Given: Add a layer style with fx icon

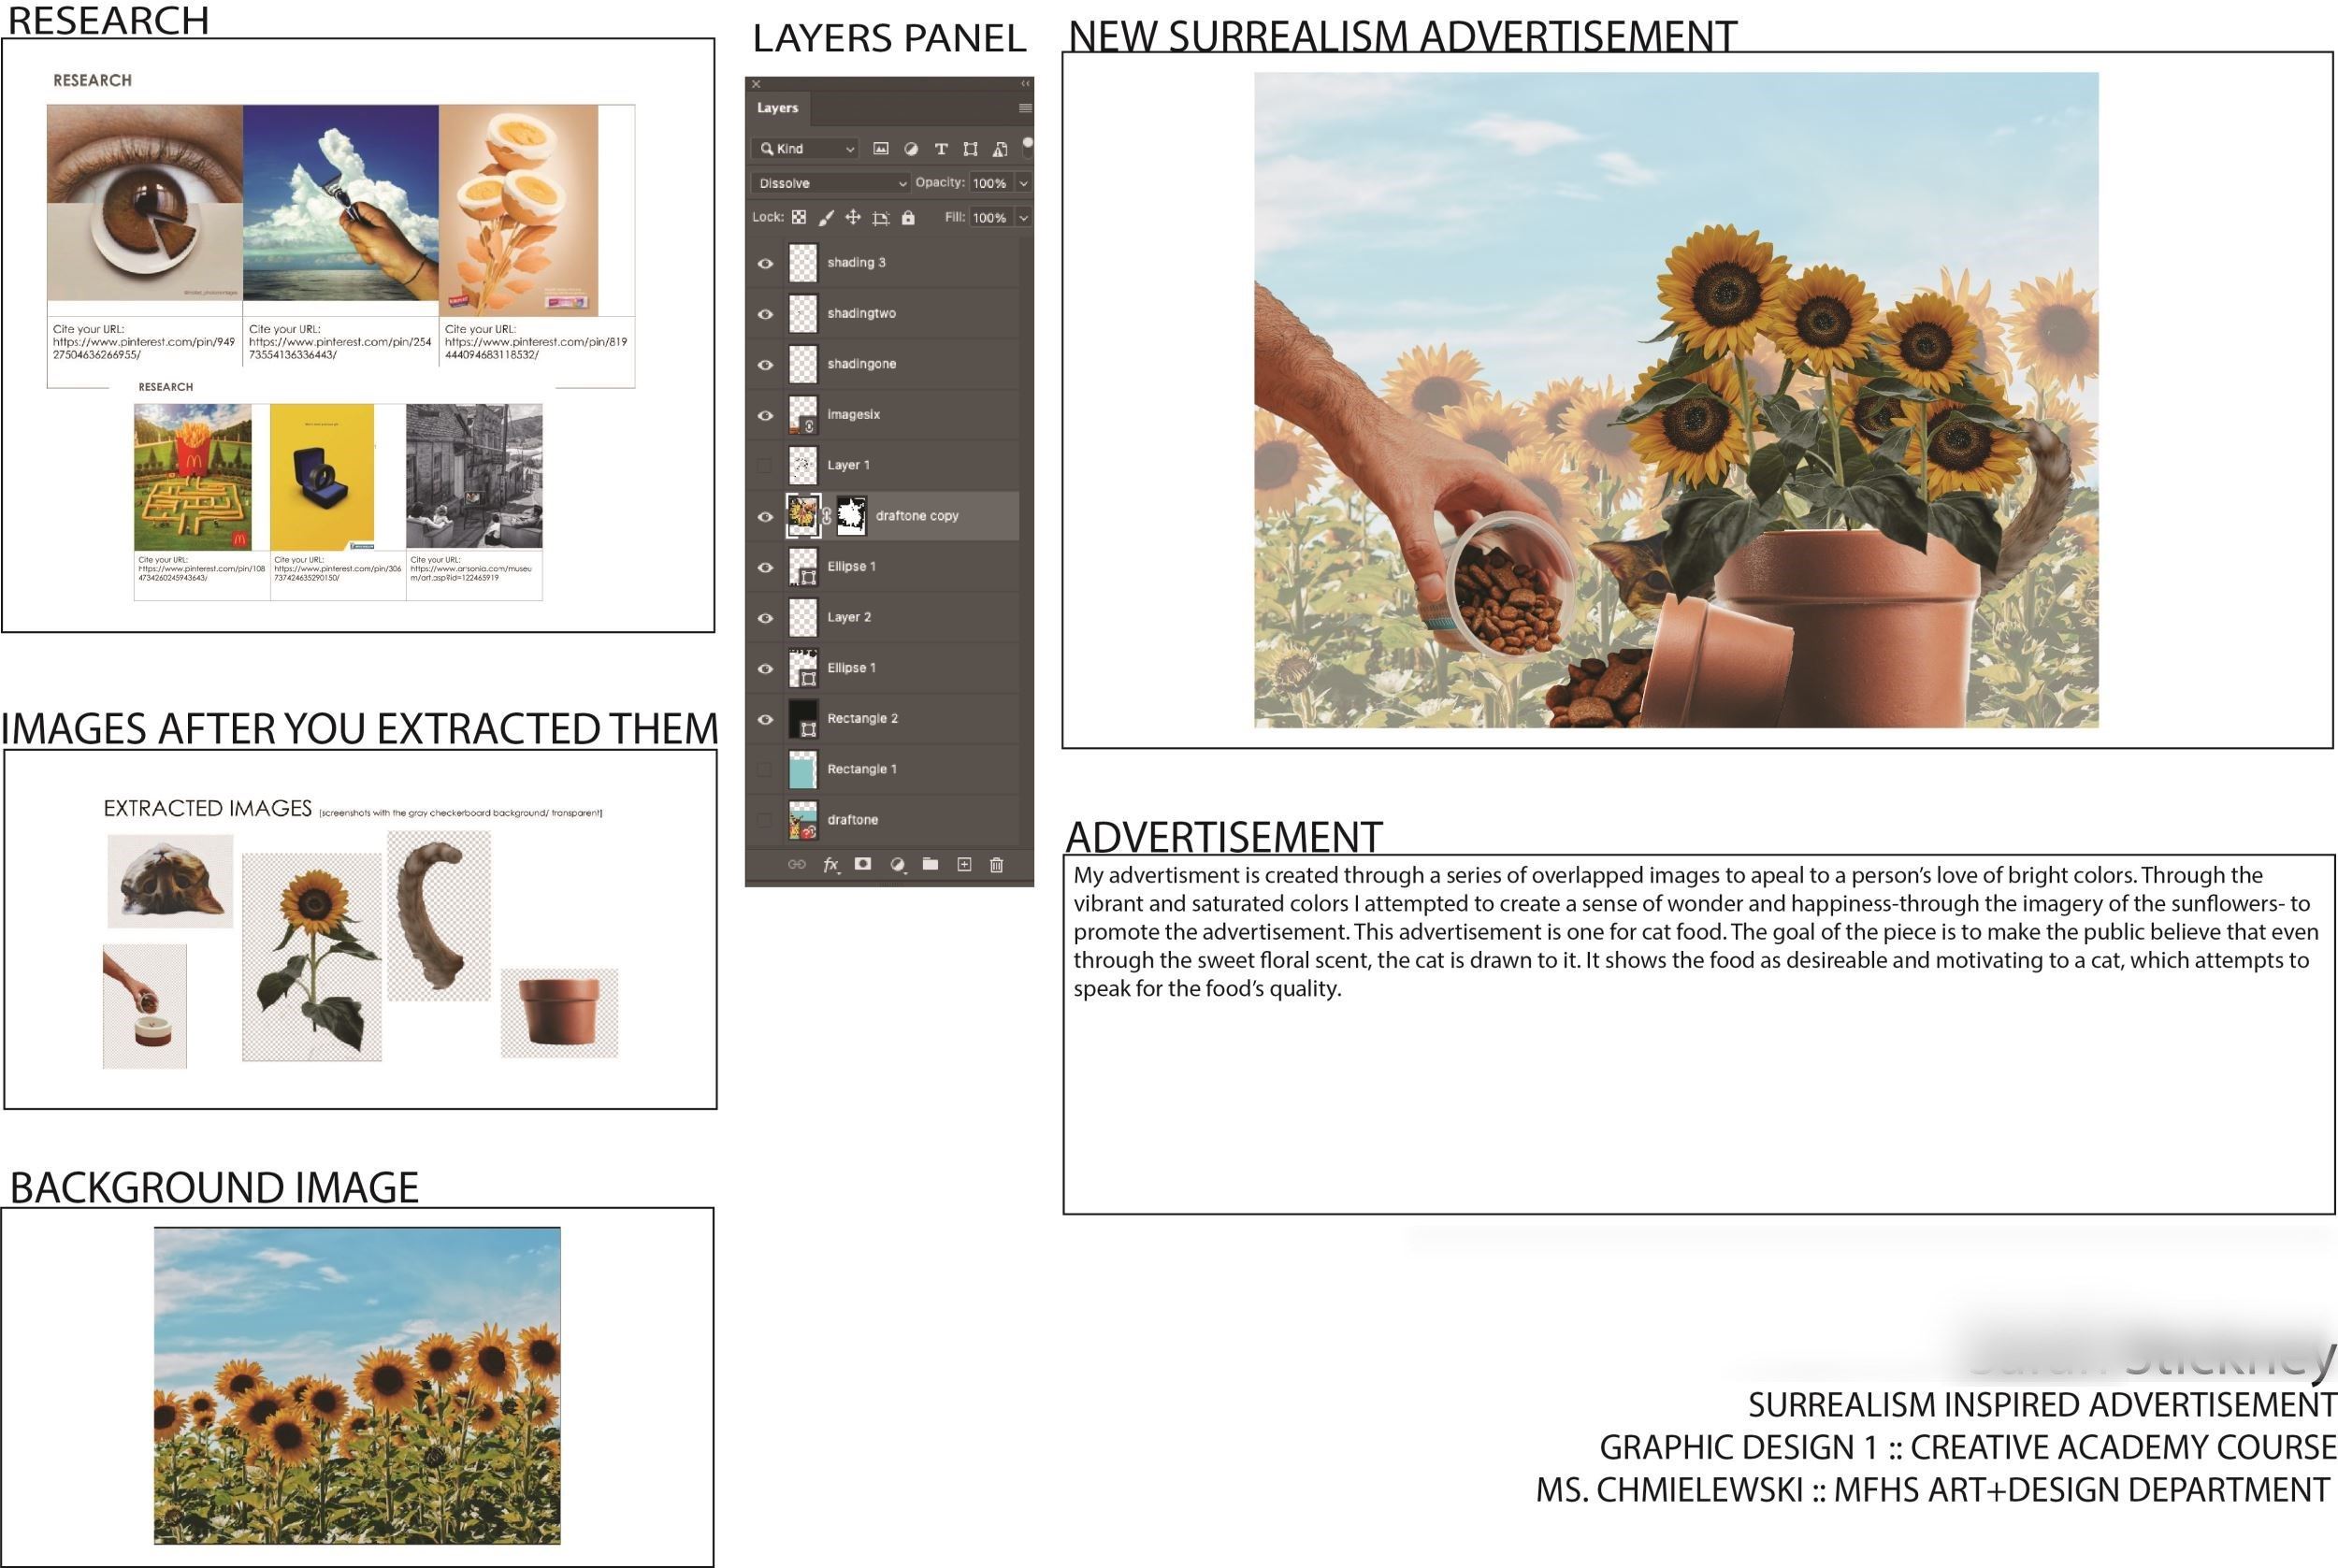Looking at the screenshot, I should (x=830, y=865).
